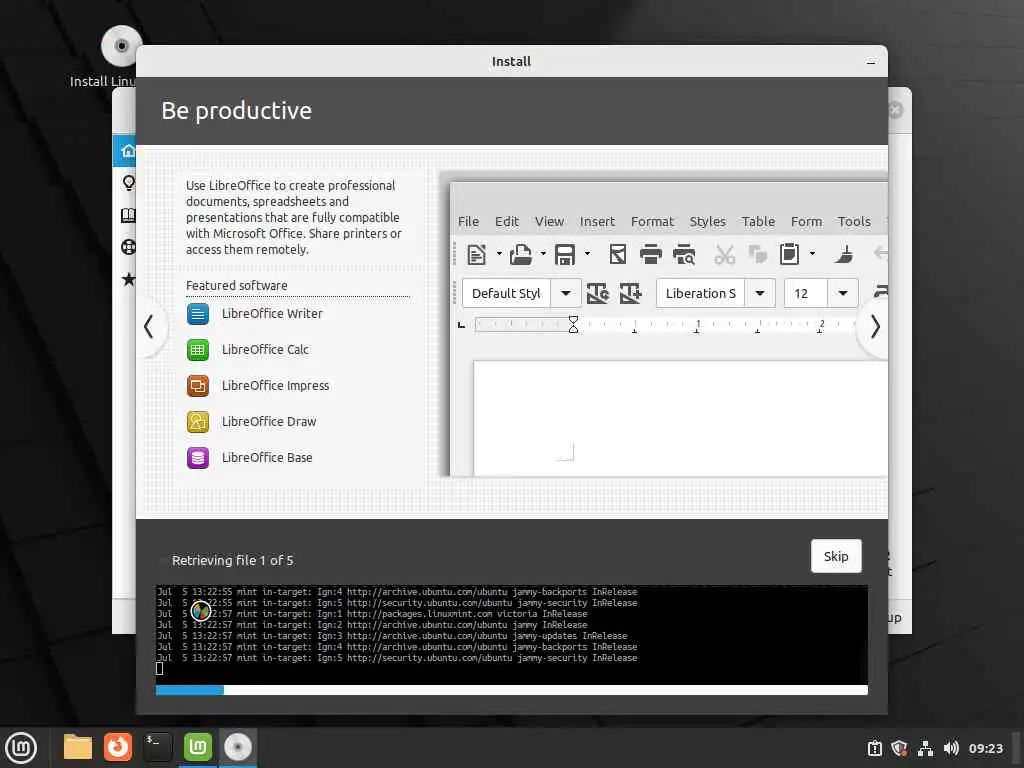Select LibreOffice Calc text label
Screen dimensions: 1024x768
click(265, 349)
